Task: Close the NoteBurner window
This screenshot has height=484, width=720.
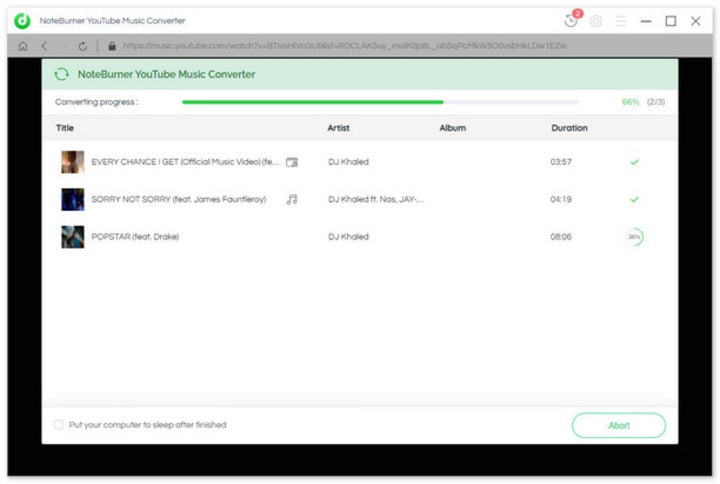Action: click(696, 21)
